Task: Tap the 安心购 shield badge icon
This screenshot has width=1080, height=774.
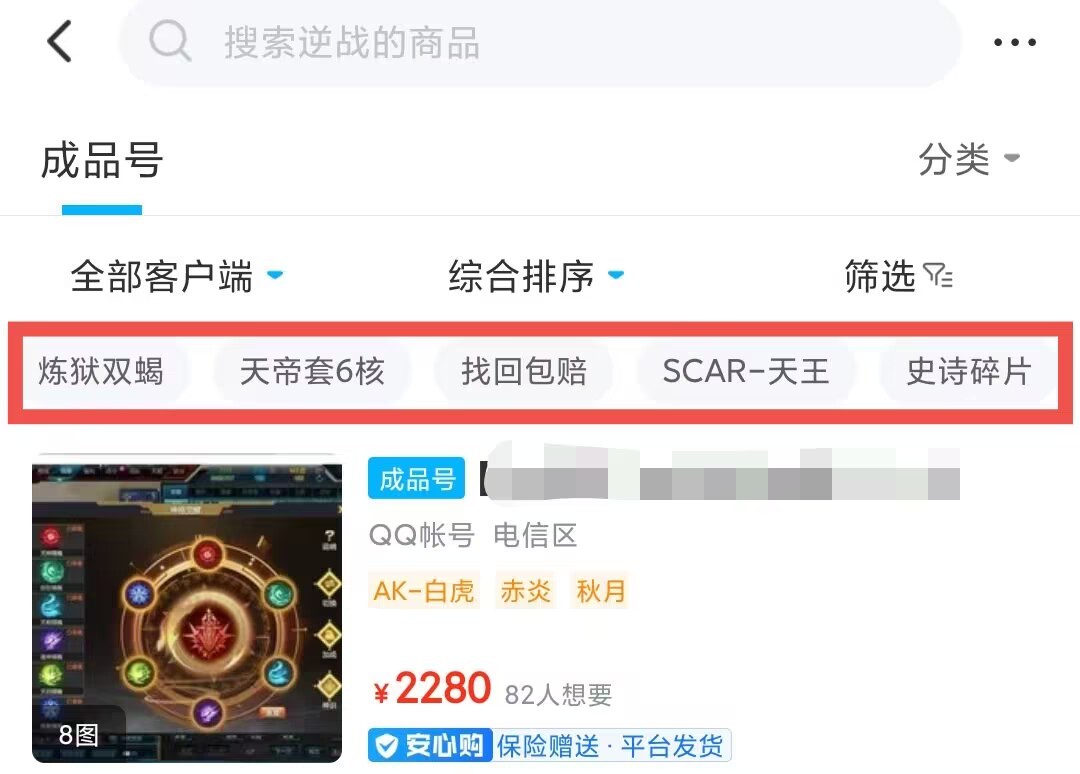Action: [386, 745]
